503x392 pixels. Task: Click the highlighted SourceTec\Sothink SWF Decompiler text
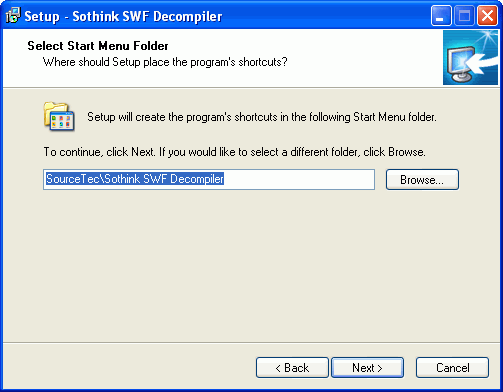(135, 179)
